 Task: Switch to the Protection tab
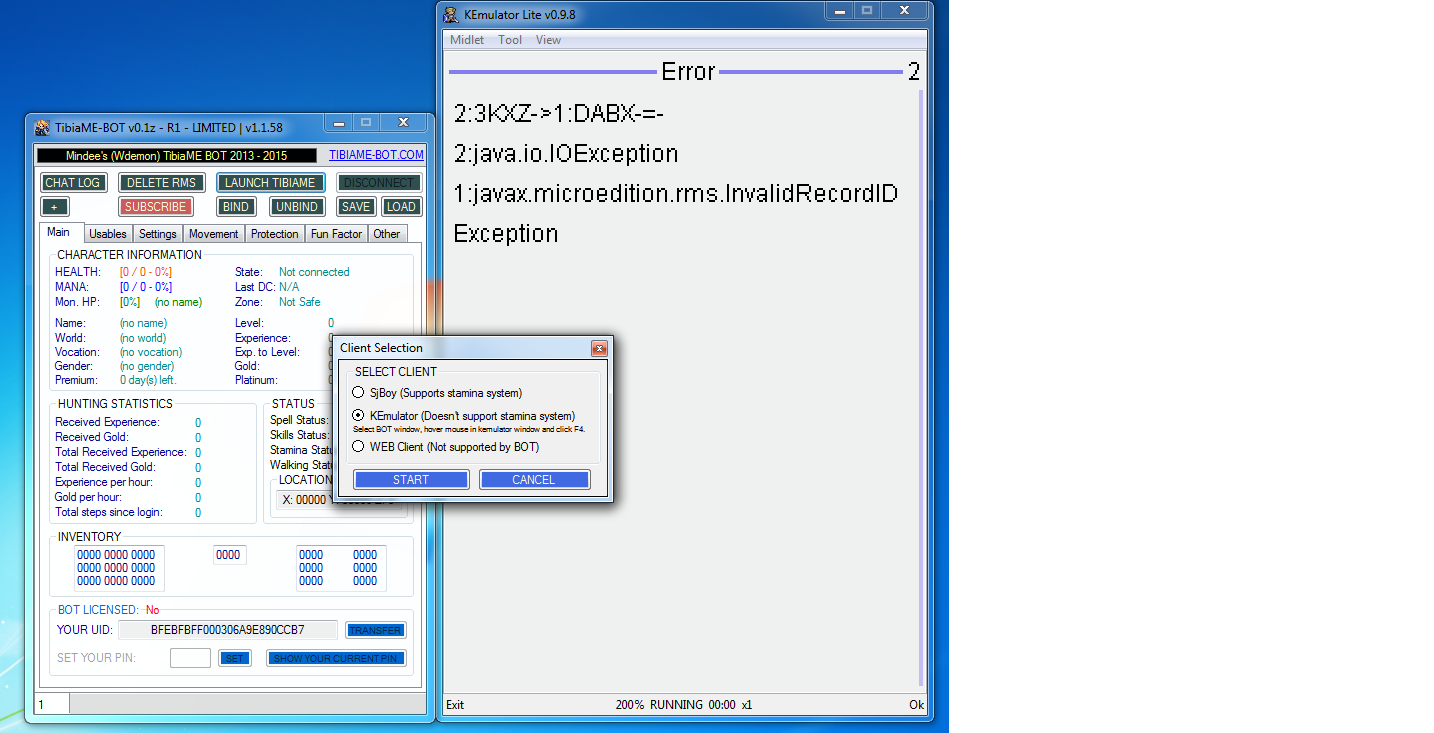[x=274, y=234]
